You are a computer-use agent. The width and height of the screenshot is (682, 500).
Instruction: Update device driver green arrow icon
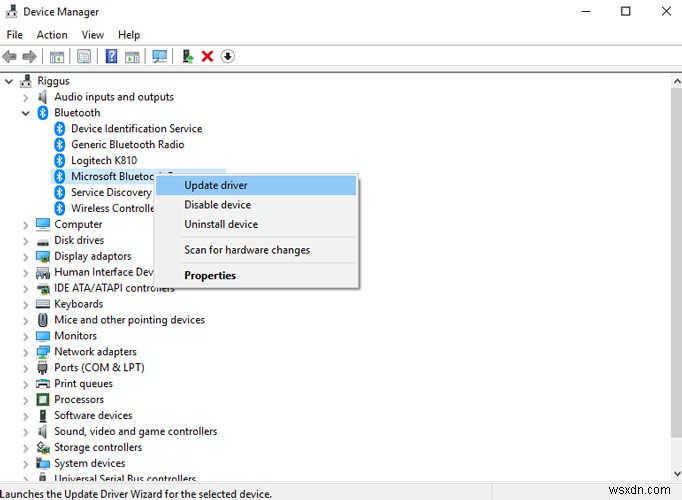[x=187, y=56]
